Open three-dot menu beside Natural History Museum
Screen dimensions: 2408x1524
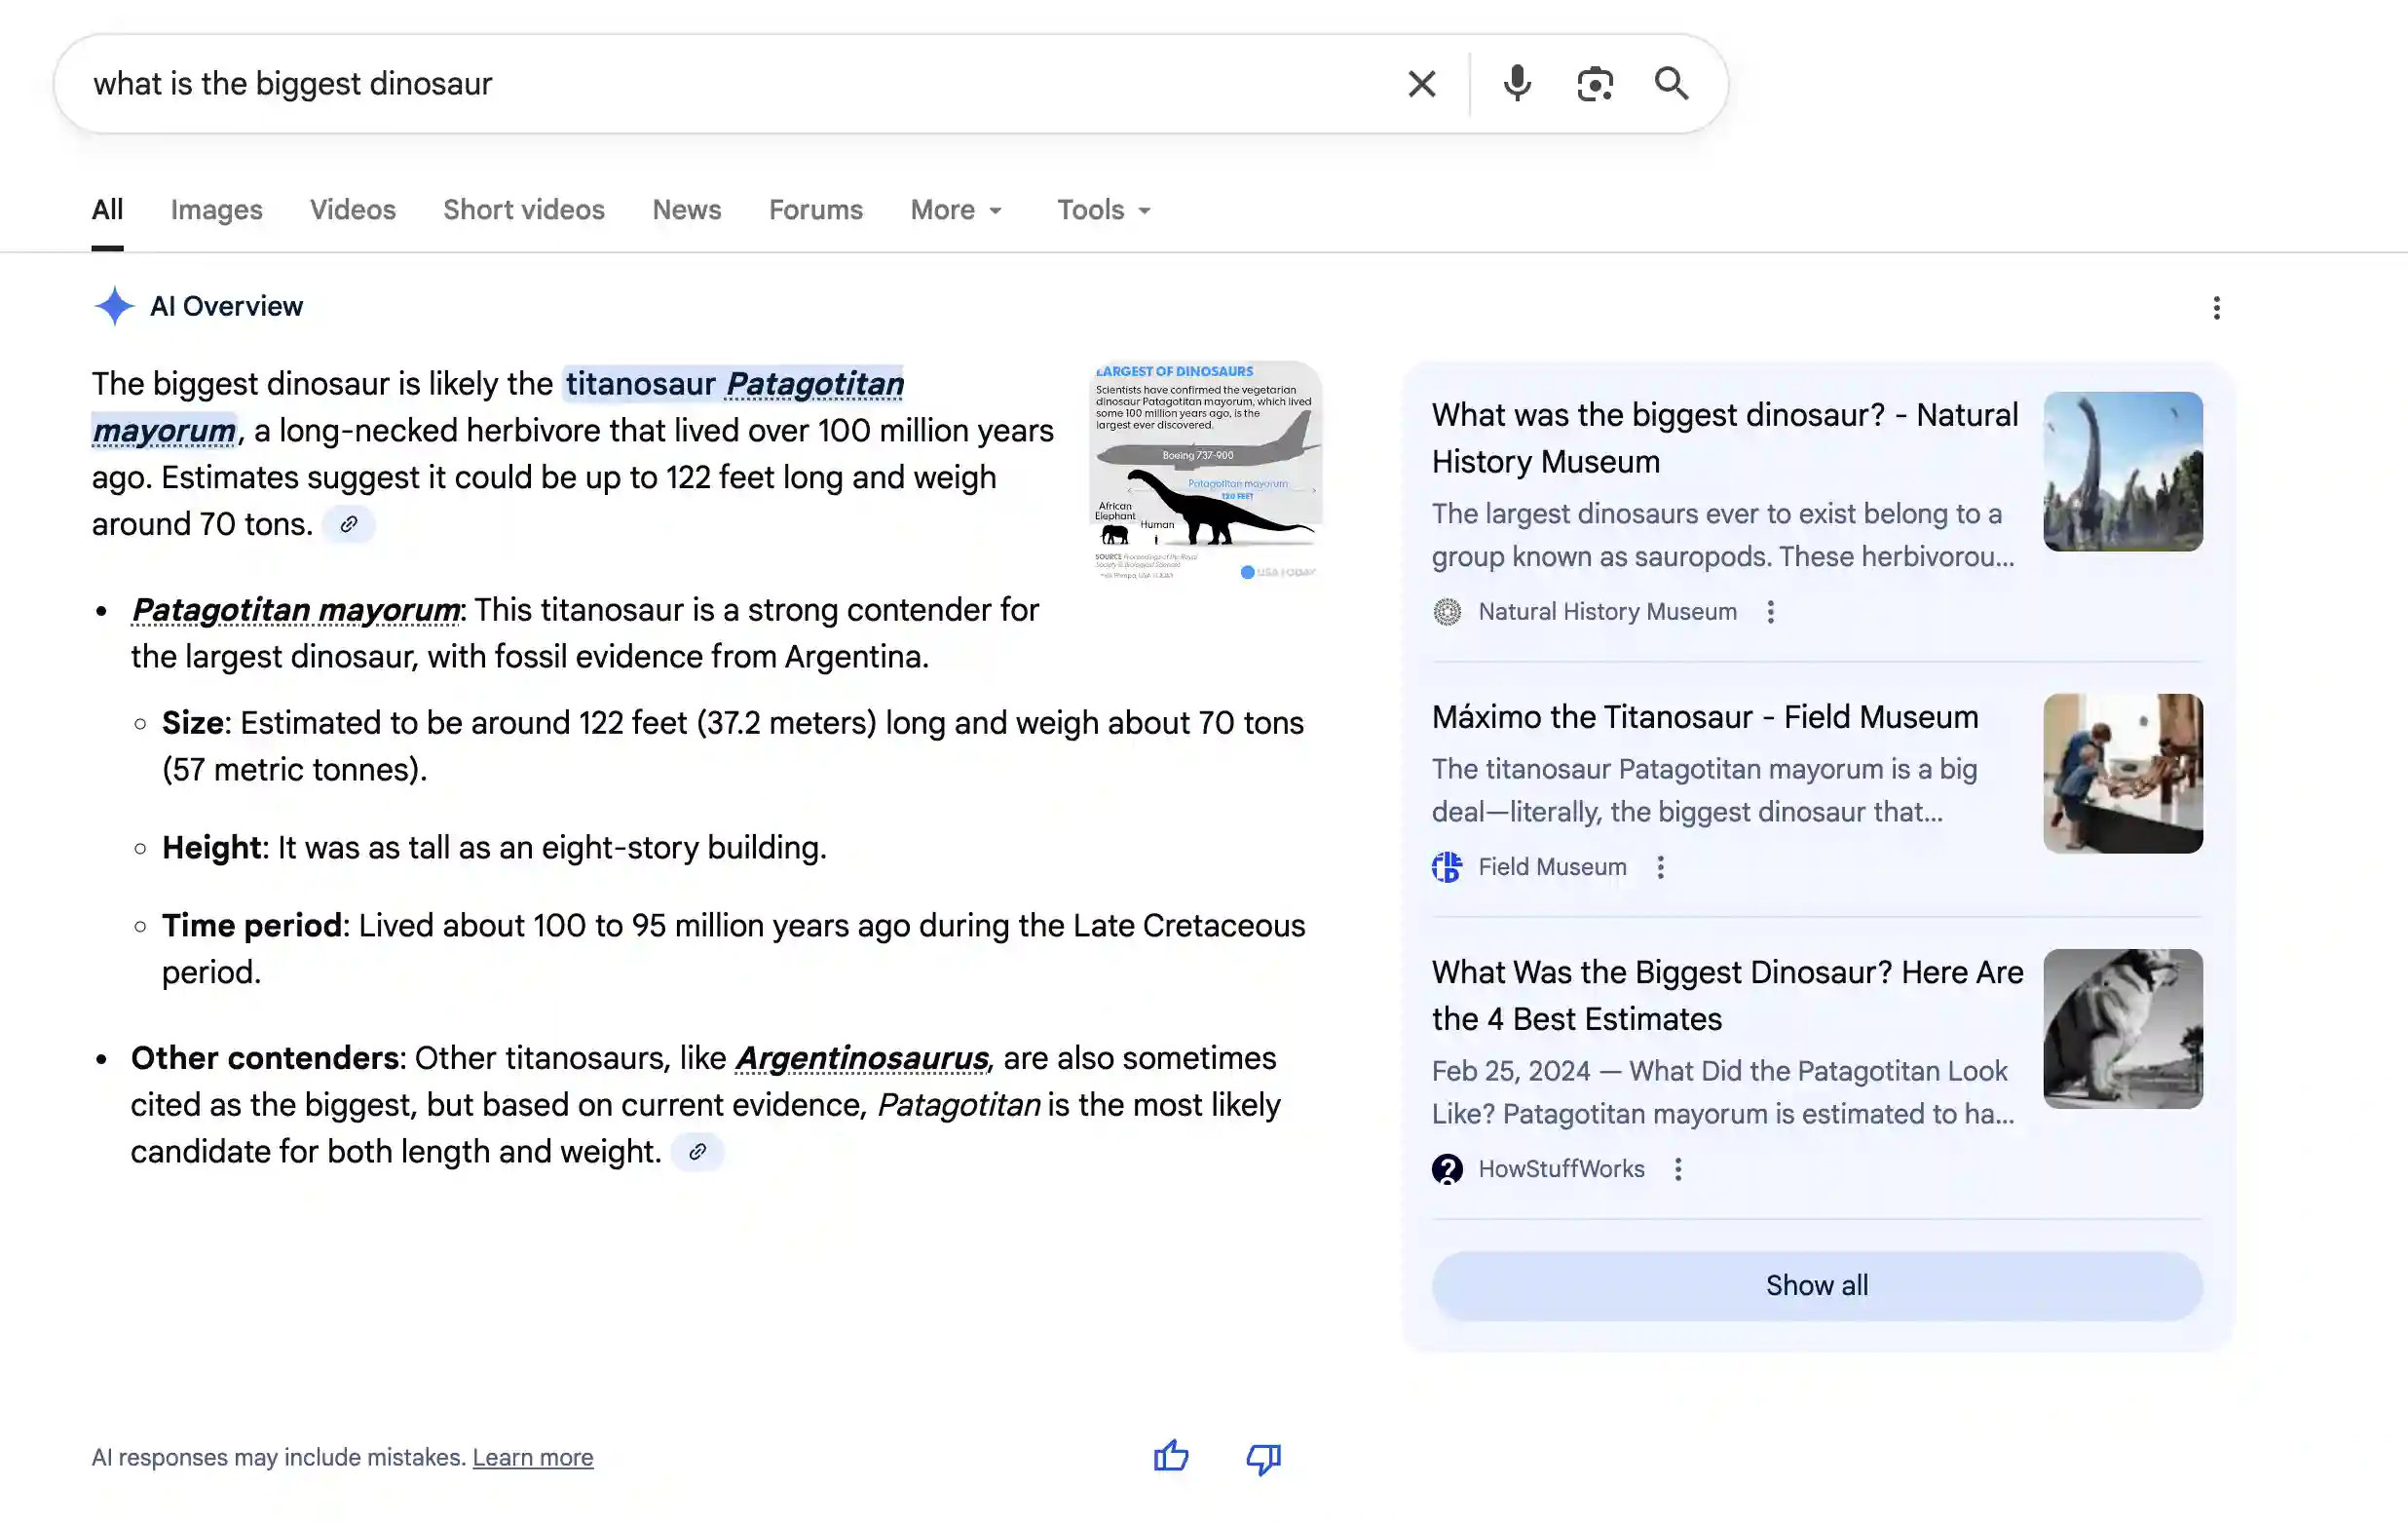tap(1770, 612)
